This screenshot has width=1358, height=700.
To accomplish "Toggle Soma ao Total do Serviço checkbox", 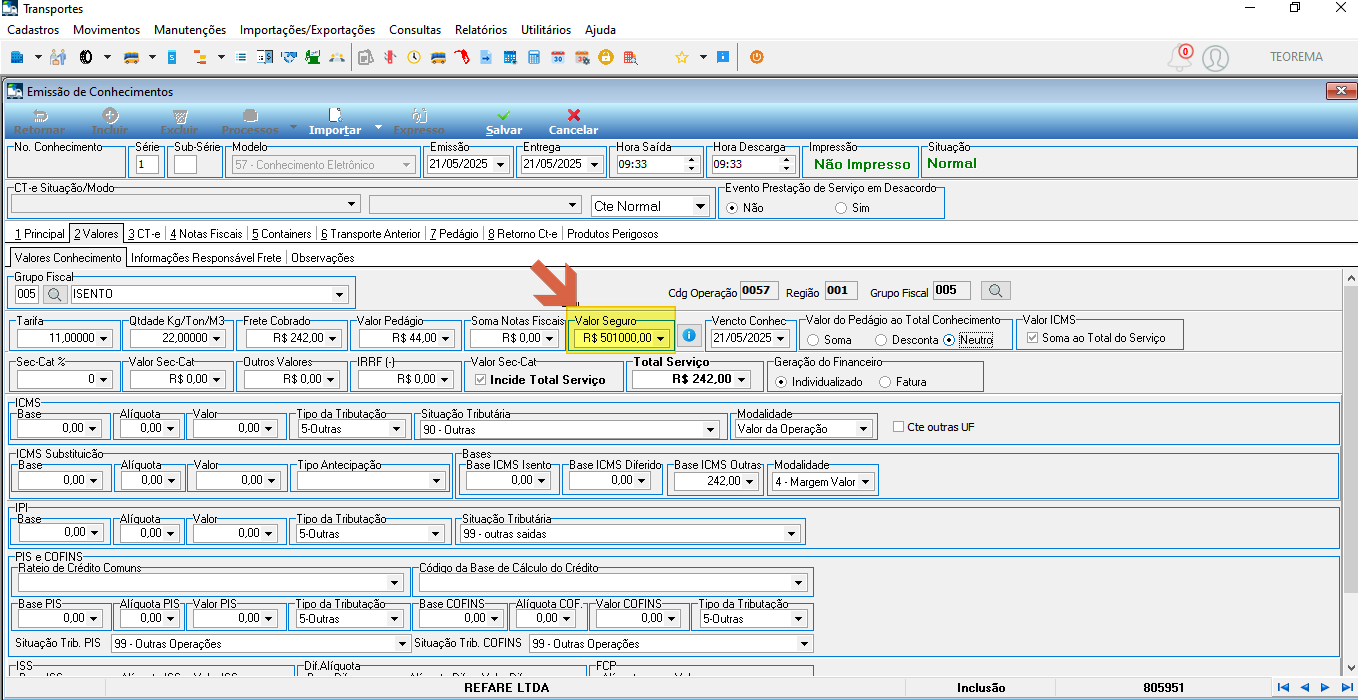I will [1033, 338].
